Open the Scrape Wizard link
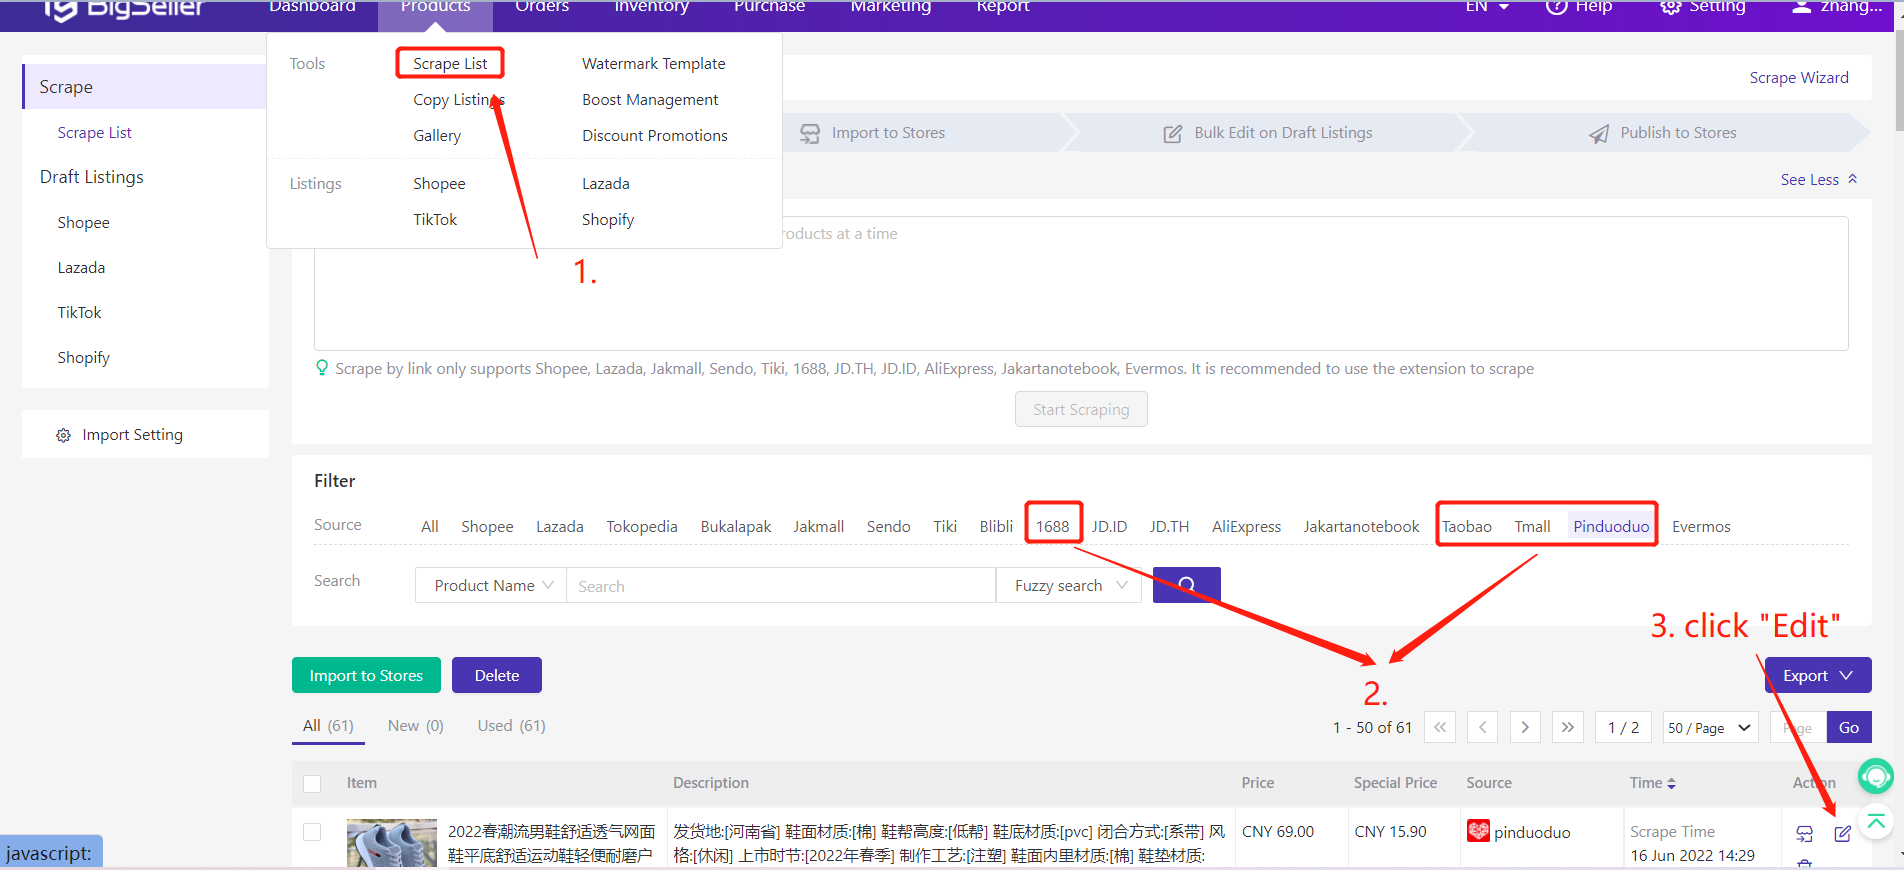 pos(1799,78)
